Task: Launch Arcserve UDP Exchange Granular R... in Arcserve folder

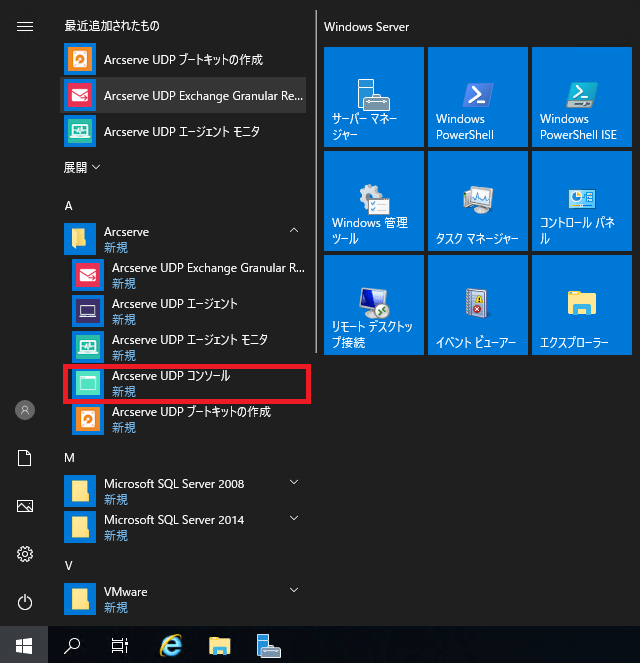Action: click(187, 275)
